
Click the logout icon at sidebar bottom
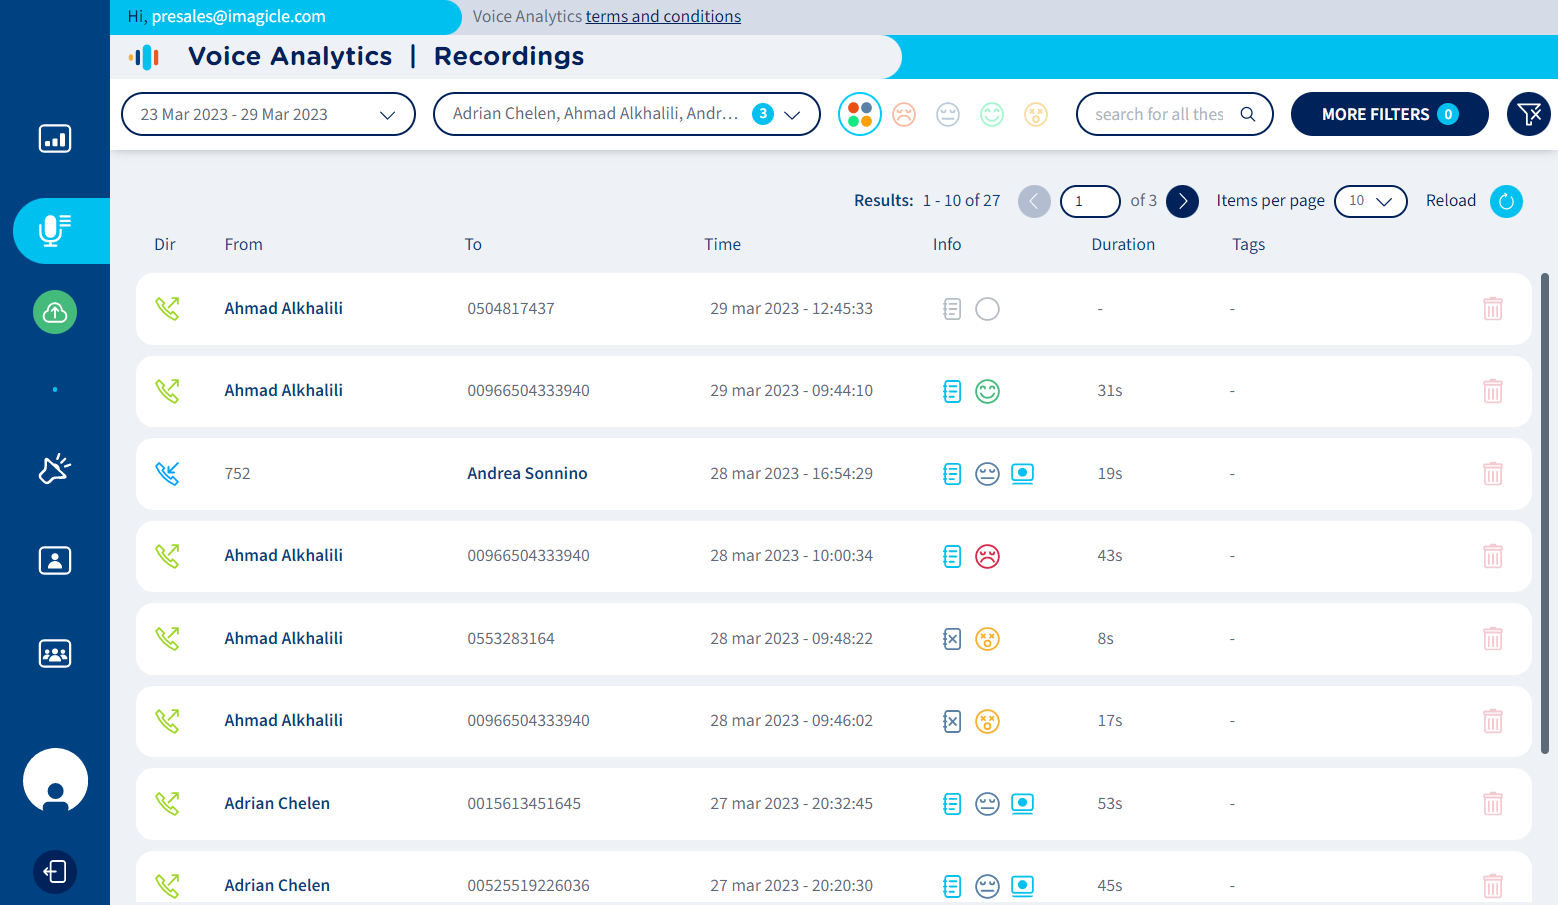pos(55,872)
